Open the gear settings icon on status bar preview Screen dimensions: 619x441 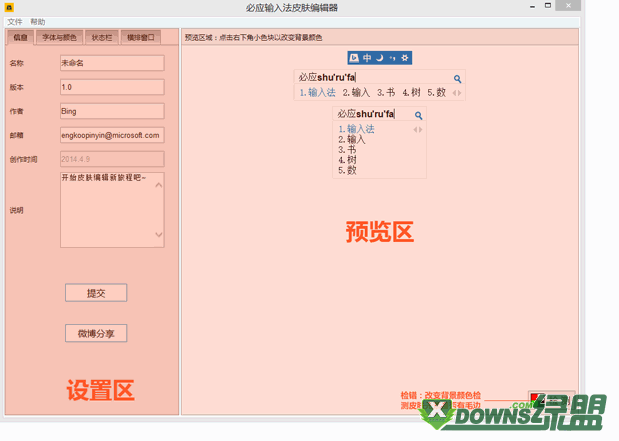pyautogui.click(x=405, y=58)
